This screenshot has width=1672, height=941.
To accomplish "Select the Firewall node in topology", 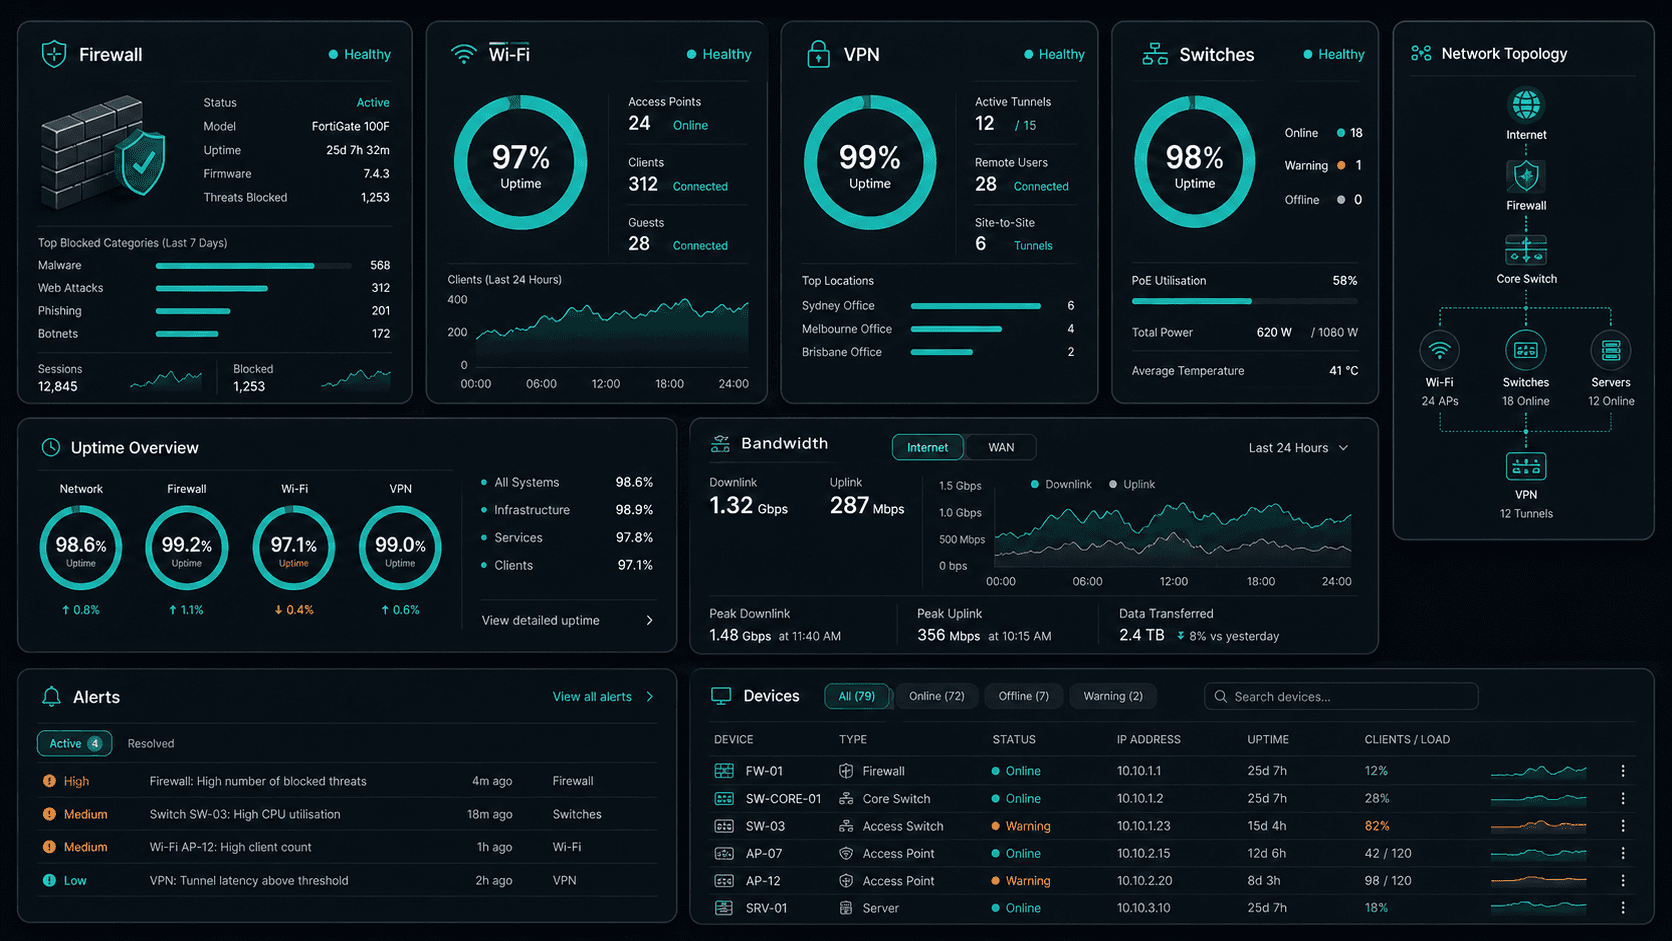I will point(1526,176).
